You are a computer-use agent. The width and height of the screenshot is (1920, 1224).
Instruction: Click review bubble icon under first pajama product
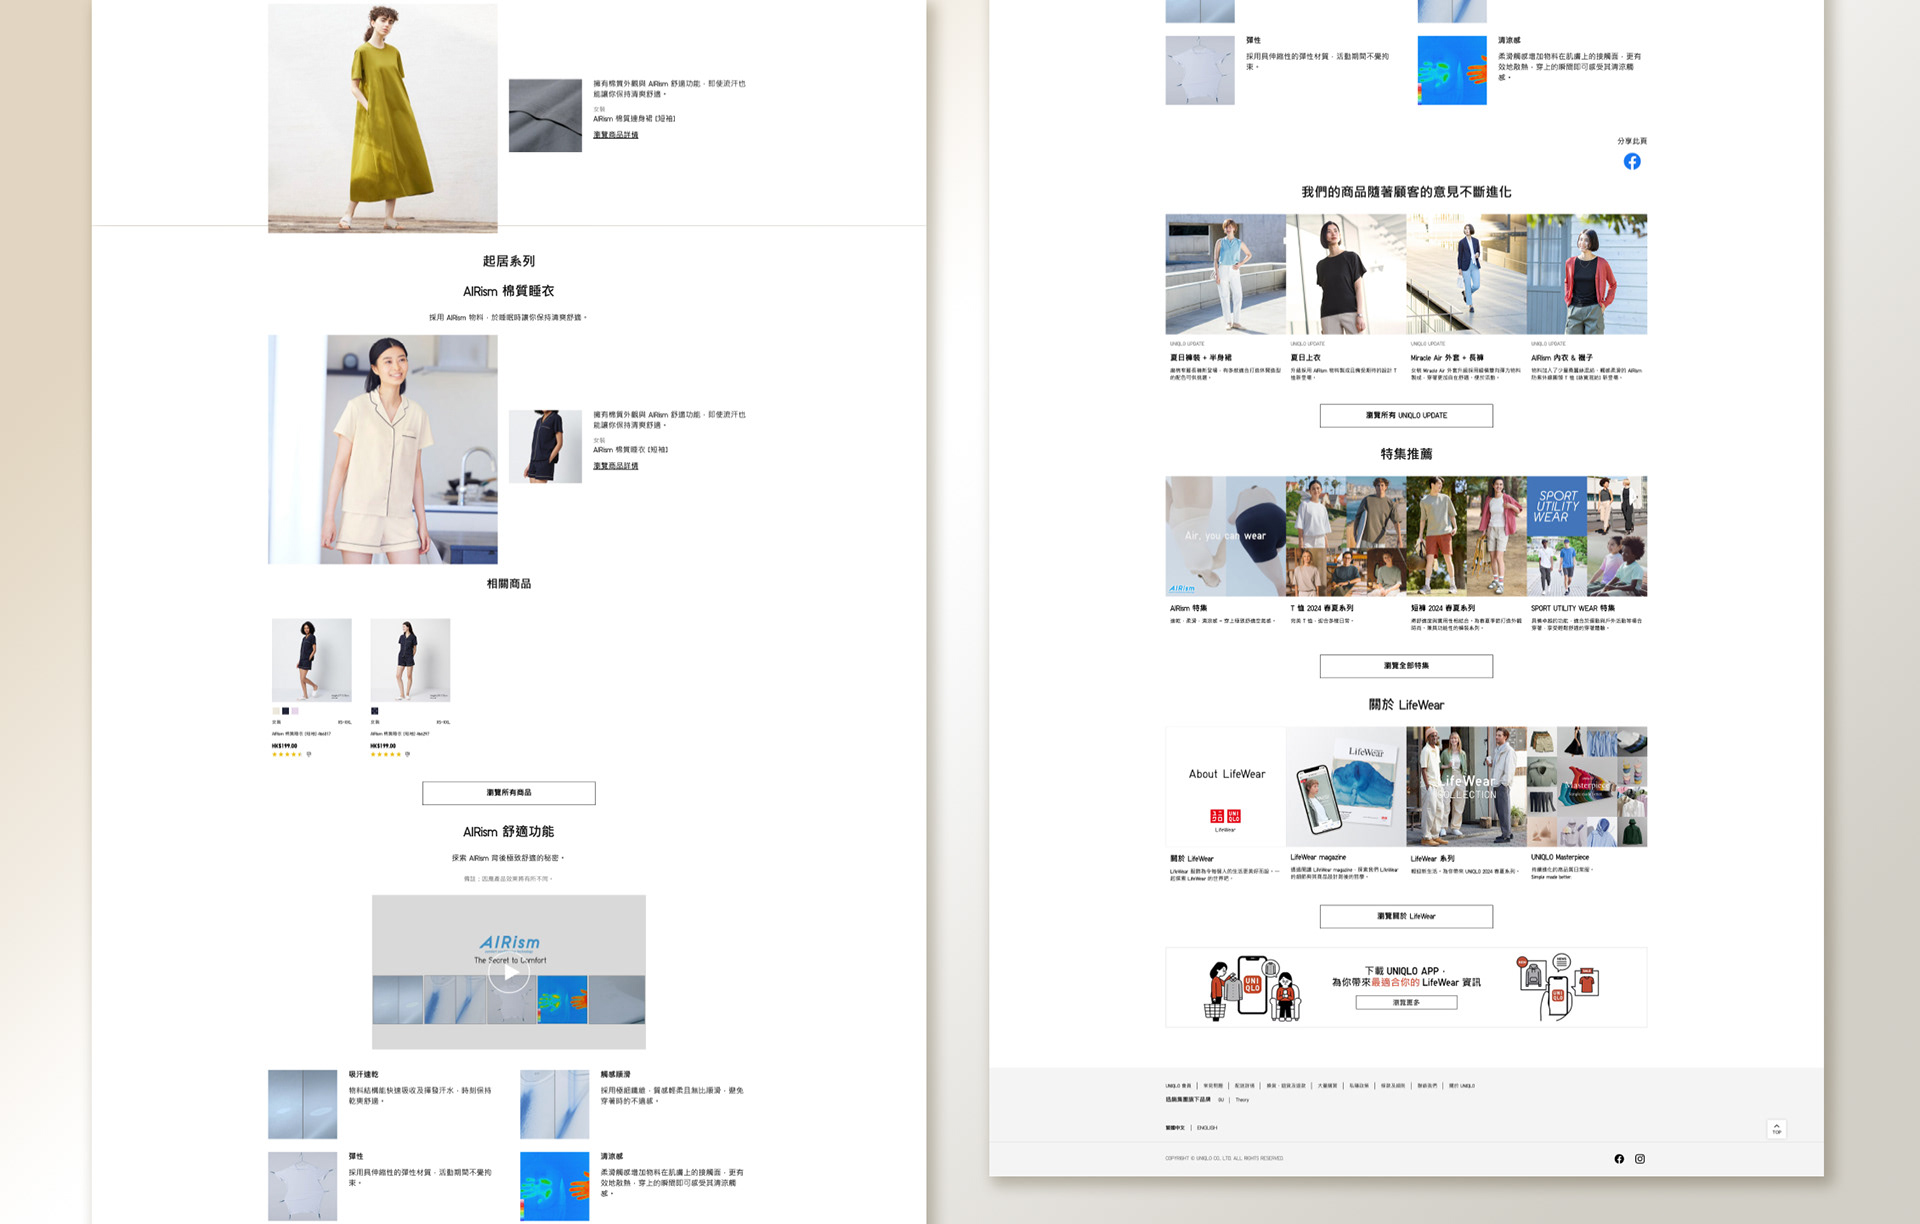point(309,754)
